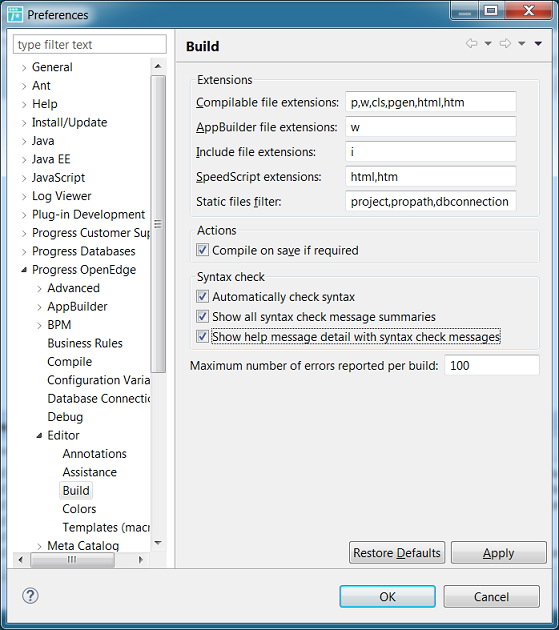Click the Restore Defaults button
The image size is (559, 630).
pyautogui.click(x=397, y=553)
